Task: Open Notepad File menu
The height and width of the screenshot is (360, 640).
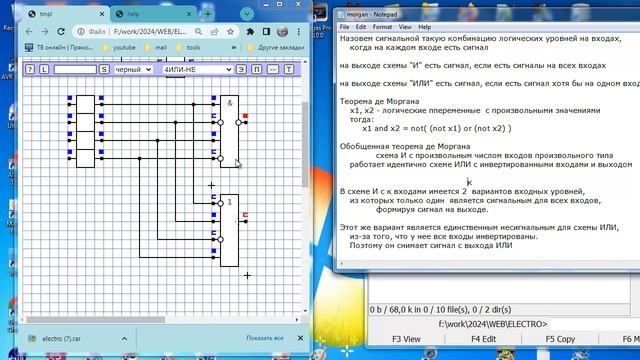Action: click(x=344, y=27)
